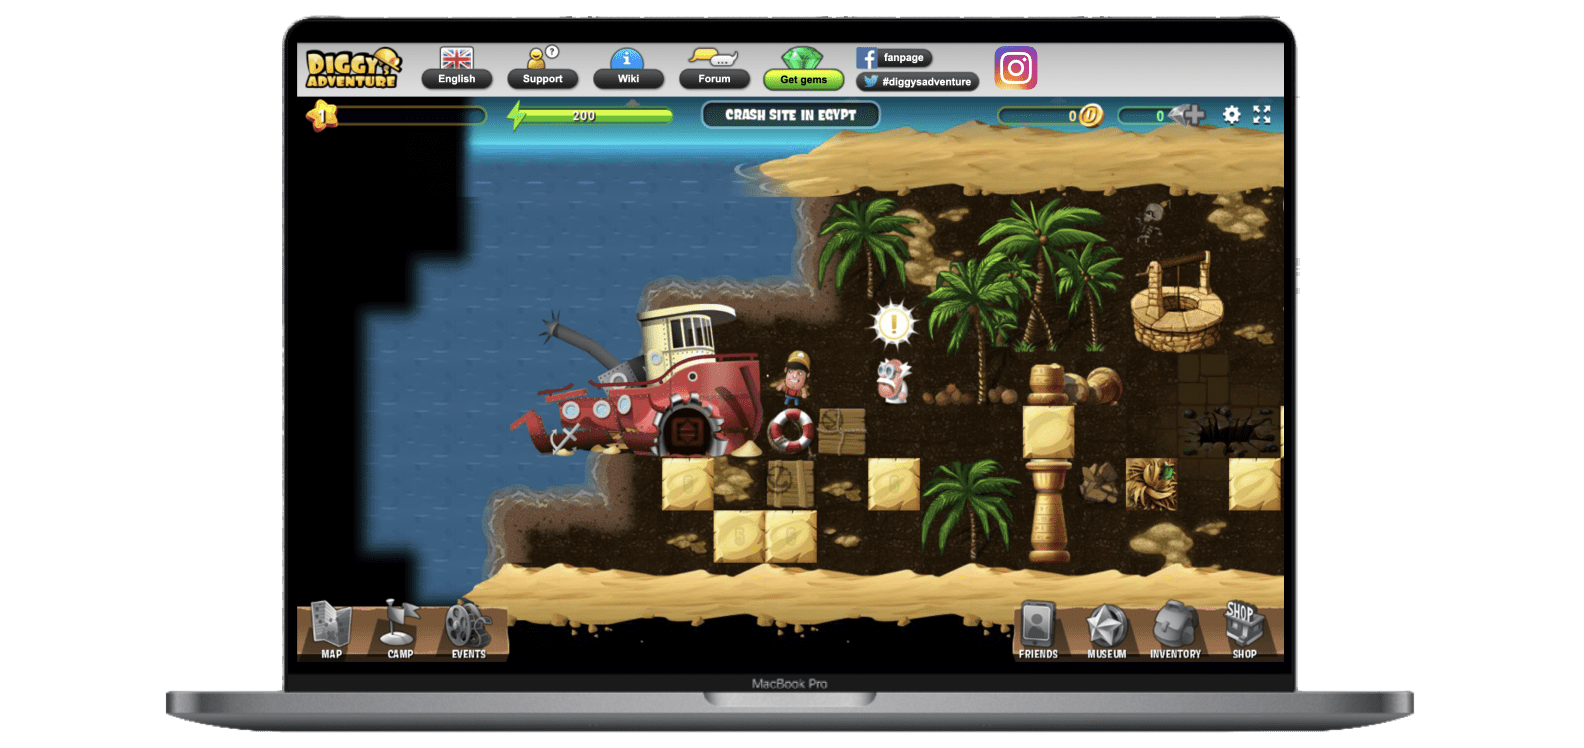Open the Support page
Image resolution: width=1584 pixels, height=748 pixels.
[x=542, y=68]
